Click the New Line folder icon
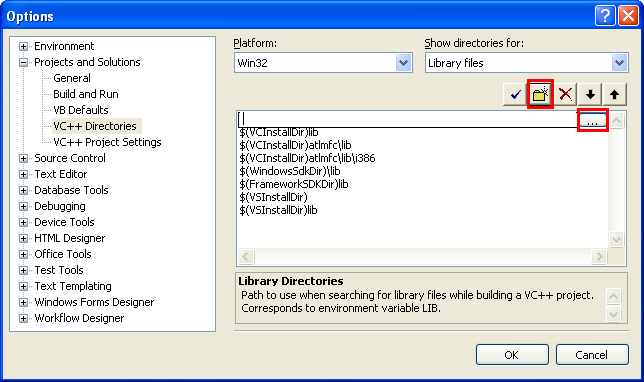This screenshot has width=644, height=382. [x=540, y=94]
